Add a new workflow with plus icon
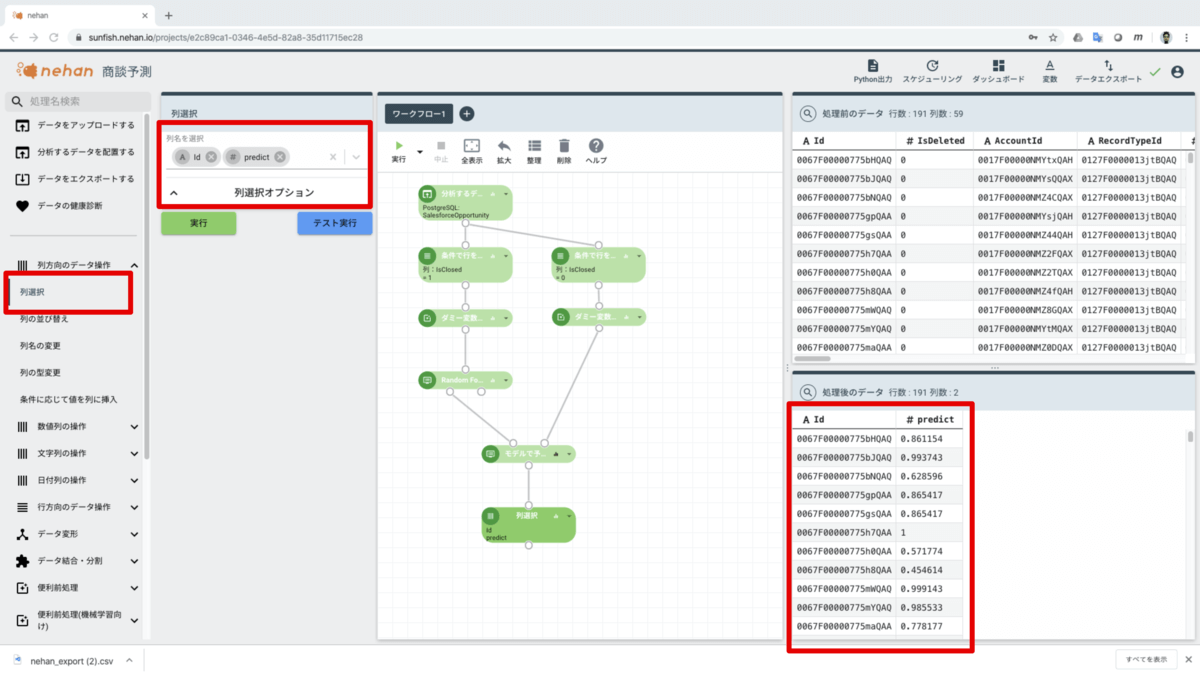This screenshot has width=1200, height=675. tap(466, 114)
